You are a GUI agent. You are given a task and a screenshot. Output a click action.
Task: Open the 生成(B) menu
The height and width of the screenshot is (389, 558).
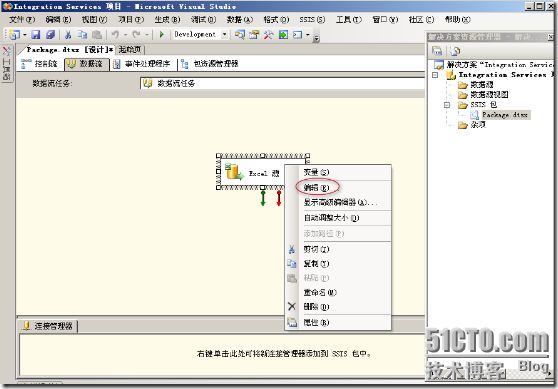coord(167,20)
